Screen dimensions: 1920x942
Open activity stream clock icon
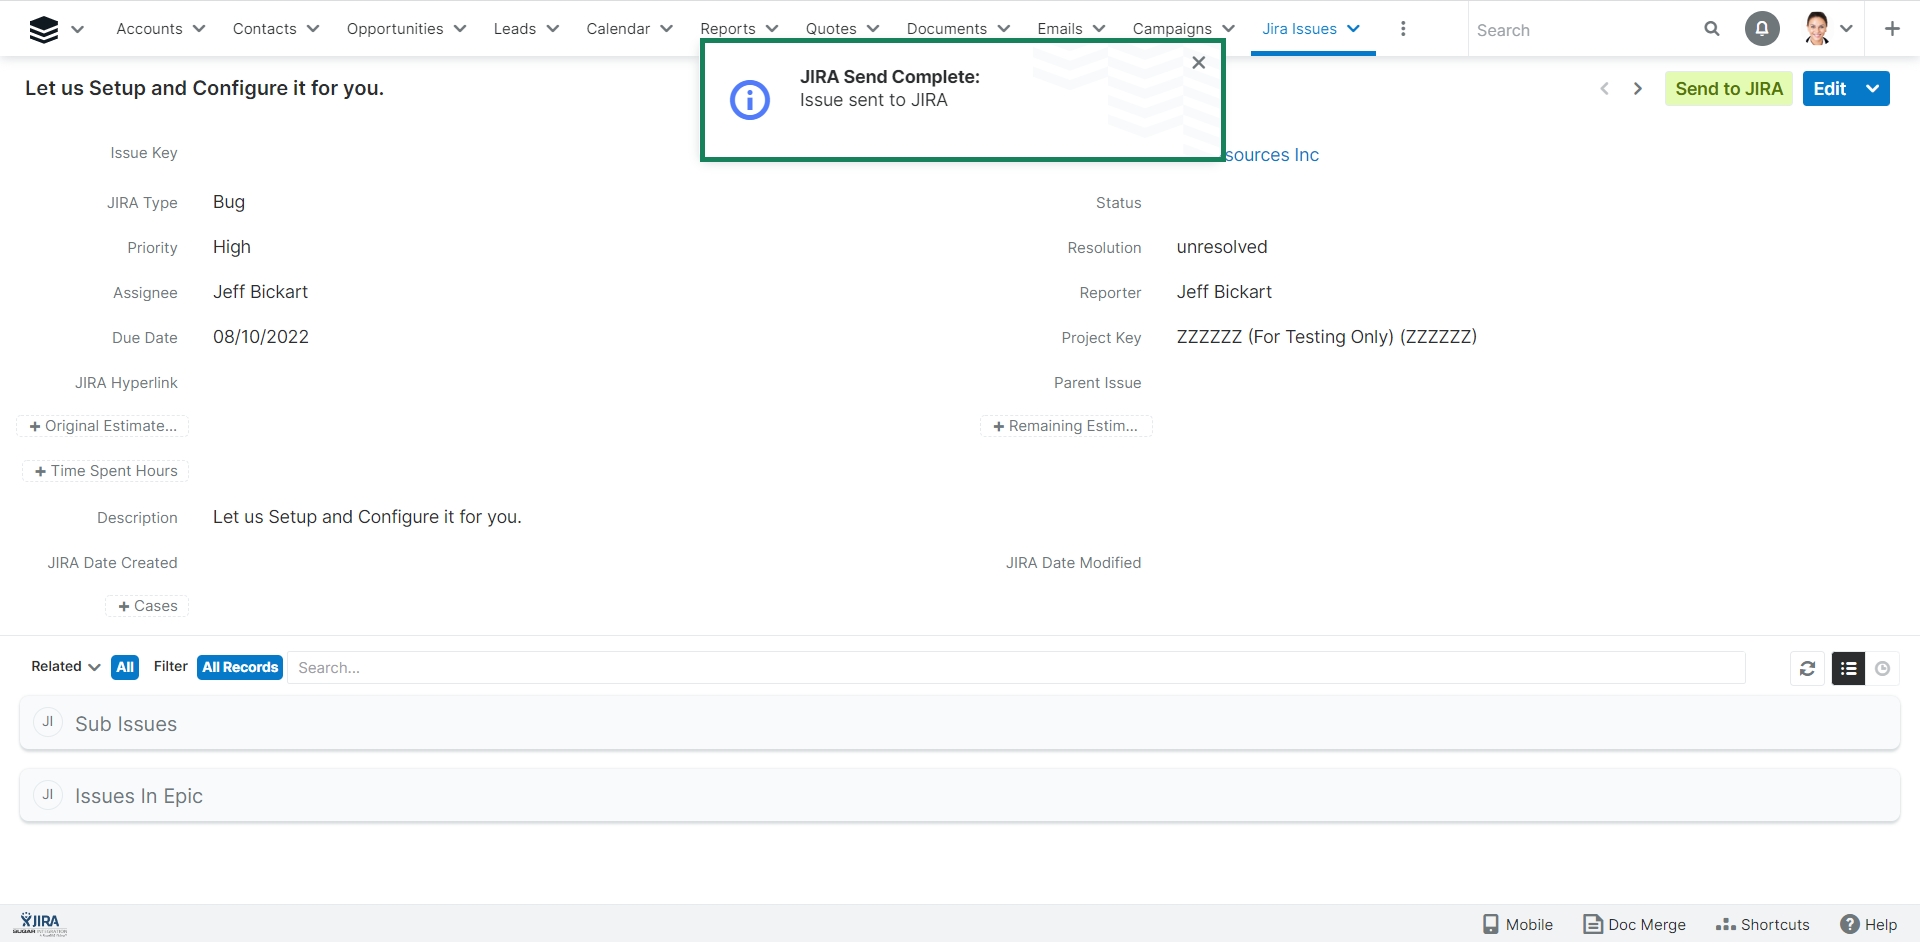tap(1882, 668)
